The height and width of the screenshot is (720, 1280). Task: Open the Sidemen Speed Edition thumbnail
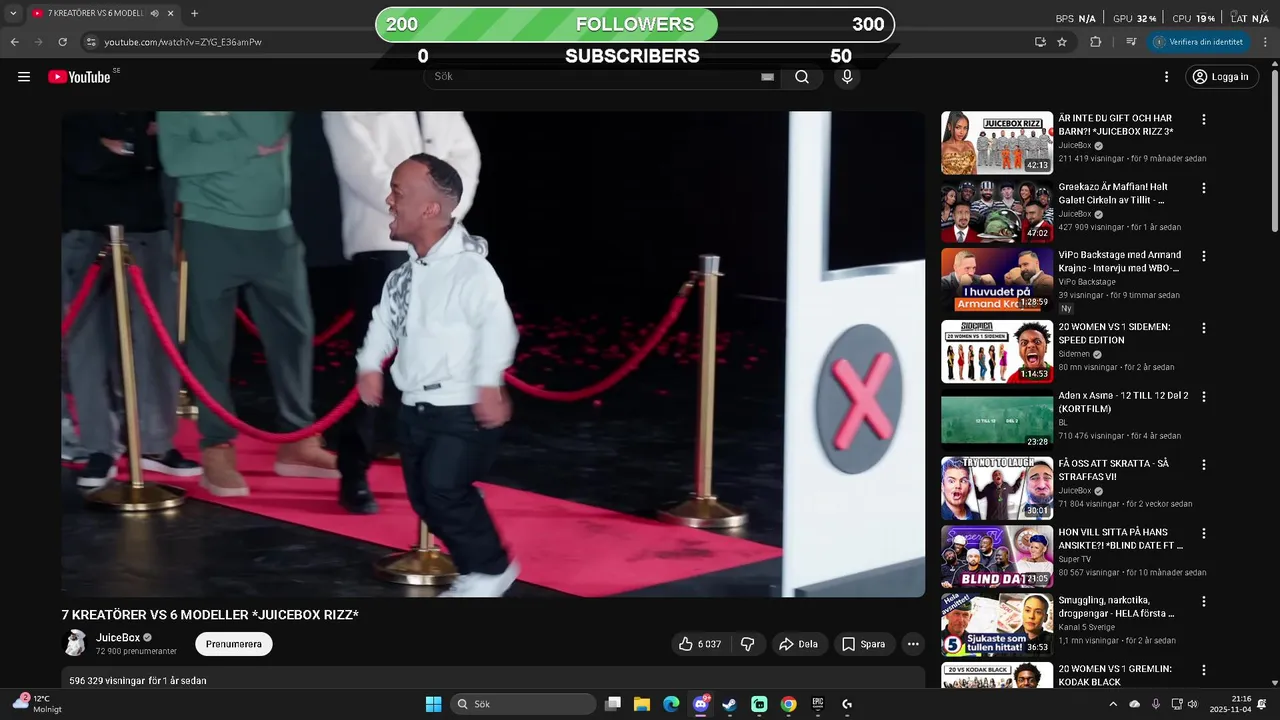point(997,351)
